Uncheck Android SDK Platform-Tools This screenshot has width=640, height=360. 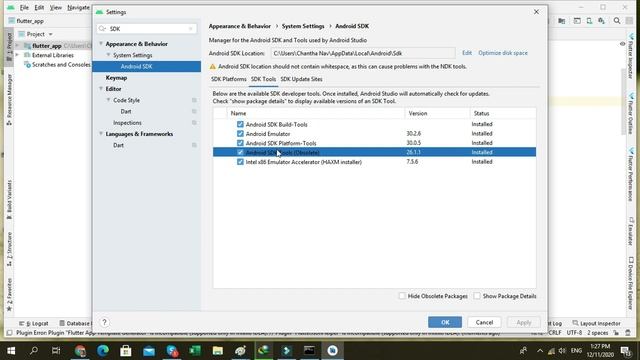(240, 143)
